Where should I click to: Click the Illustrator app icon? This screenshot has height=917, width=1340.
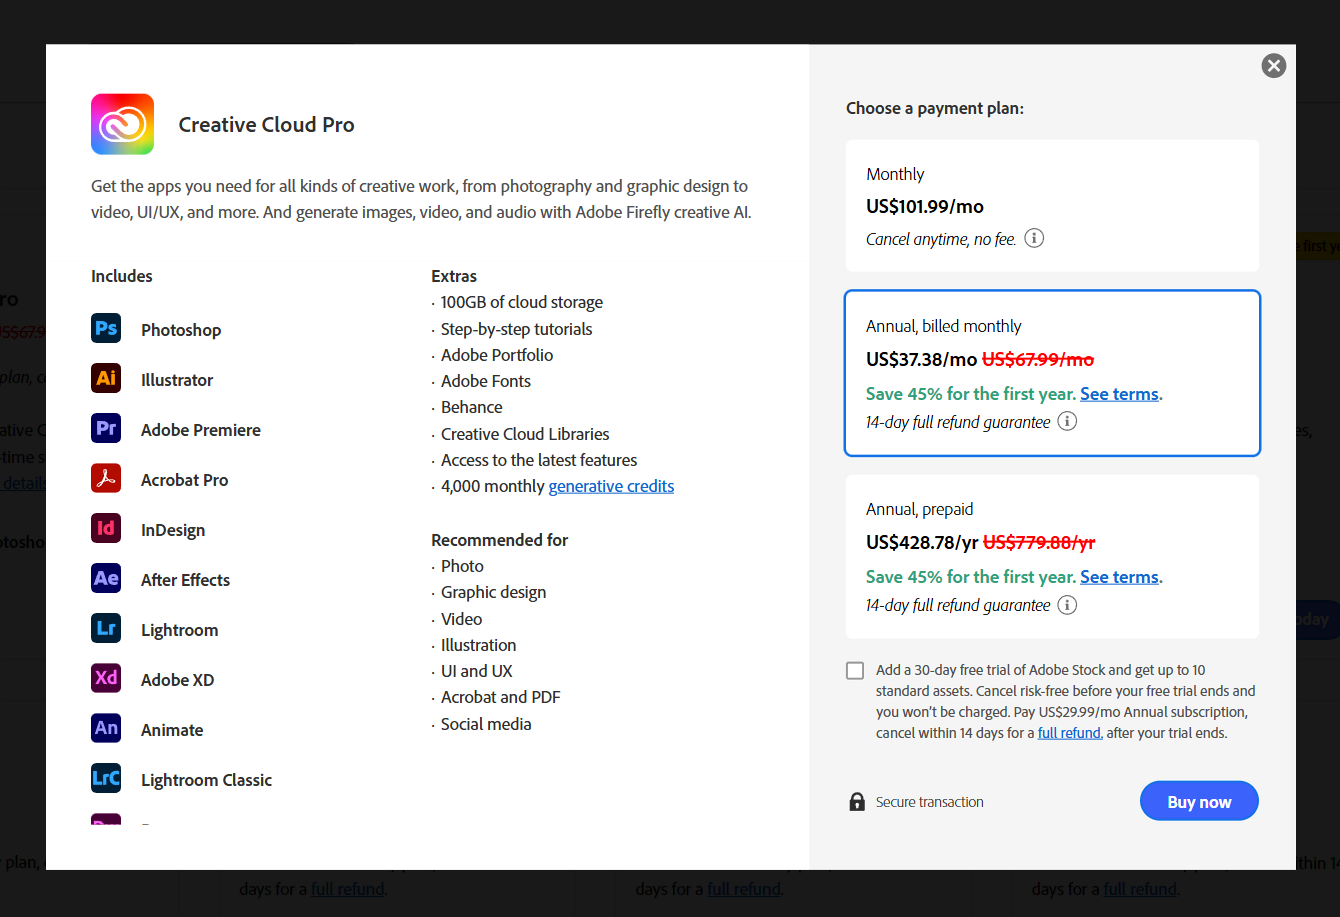(x=106, y=378)
